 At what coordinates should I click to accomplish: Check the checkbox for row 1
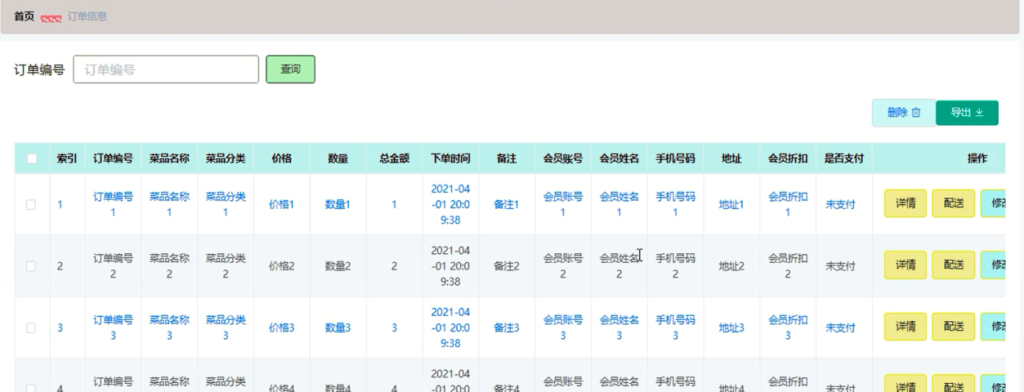point(31,204)
